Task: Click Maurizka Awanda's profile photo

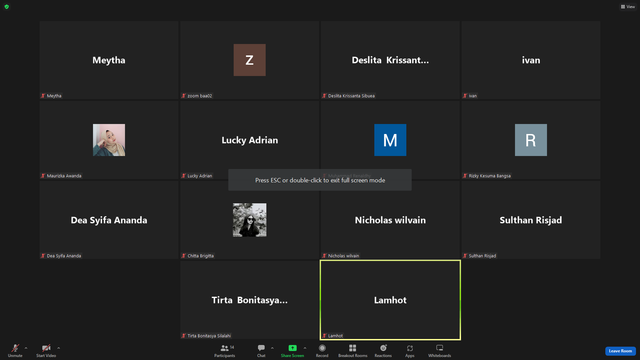Action: click(x=109, y=140)
